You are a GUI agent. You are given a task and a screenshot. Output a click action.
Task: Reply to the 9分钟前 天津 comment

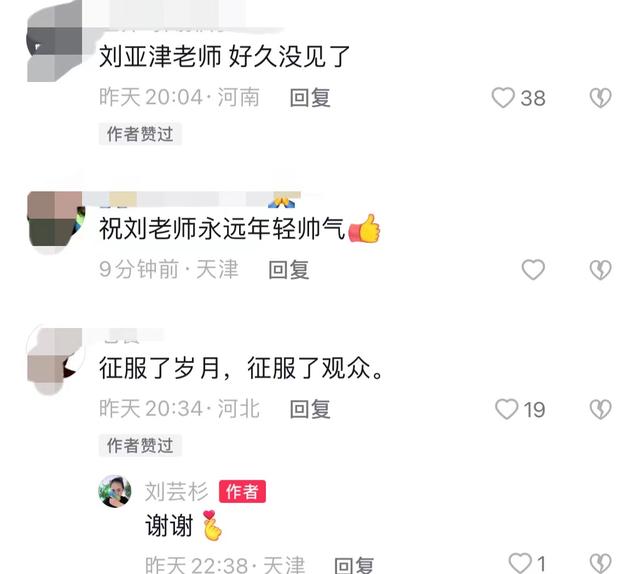click(289, 270)
